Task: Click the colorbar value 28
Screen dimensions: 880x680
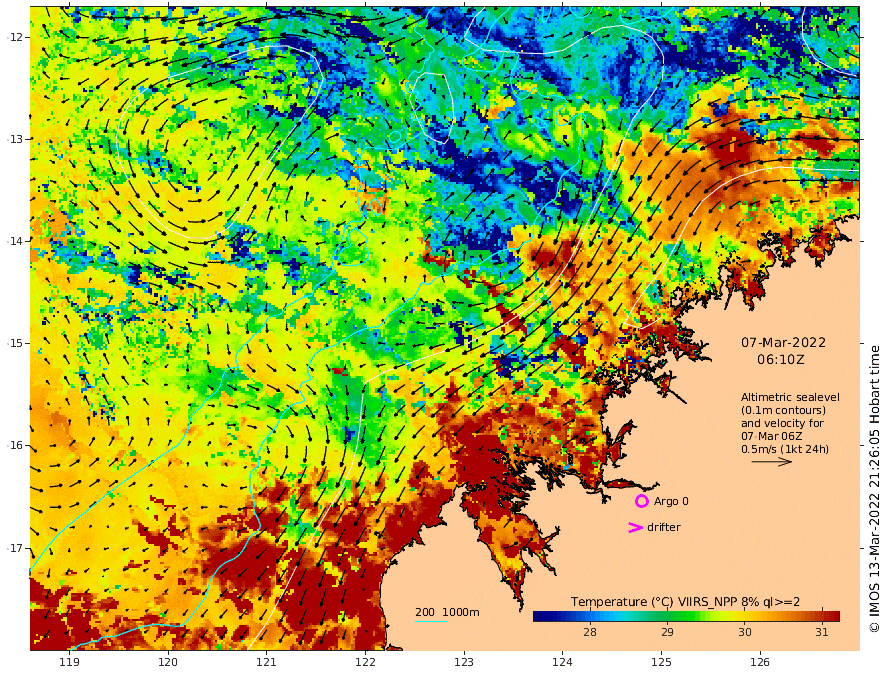Action: (590, 632)
